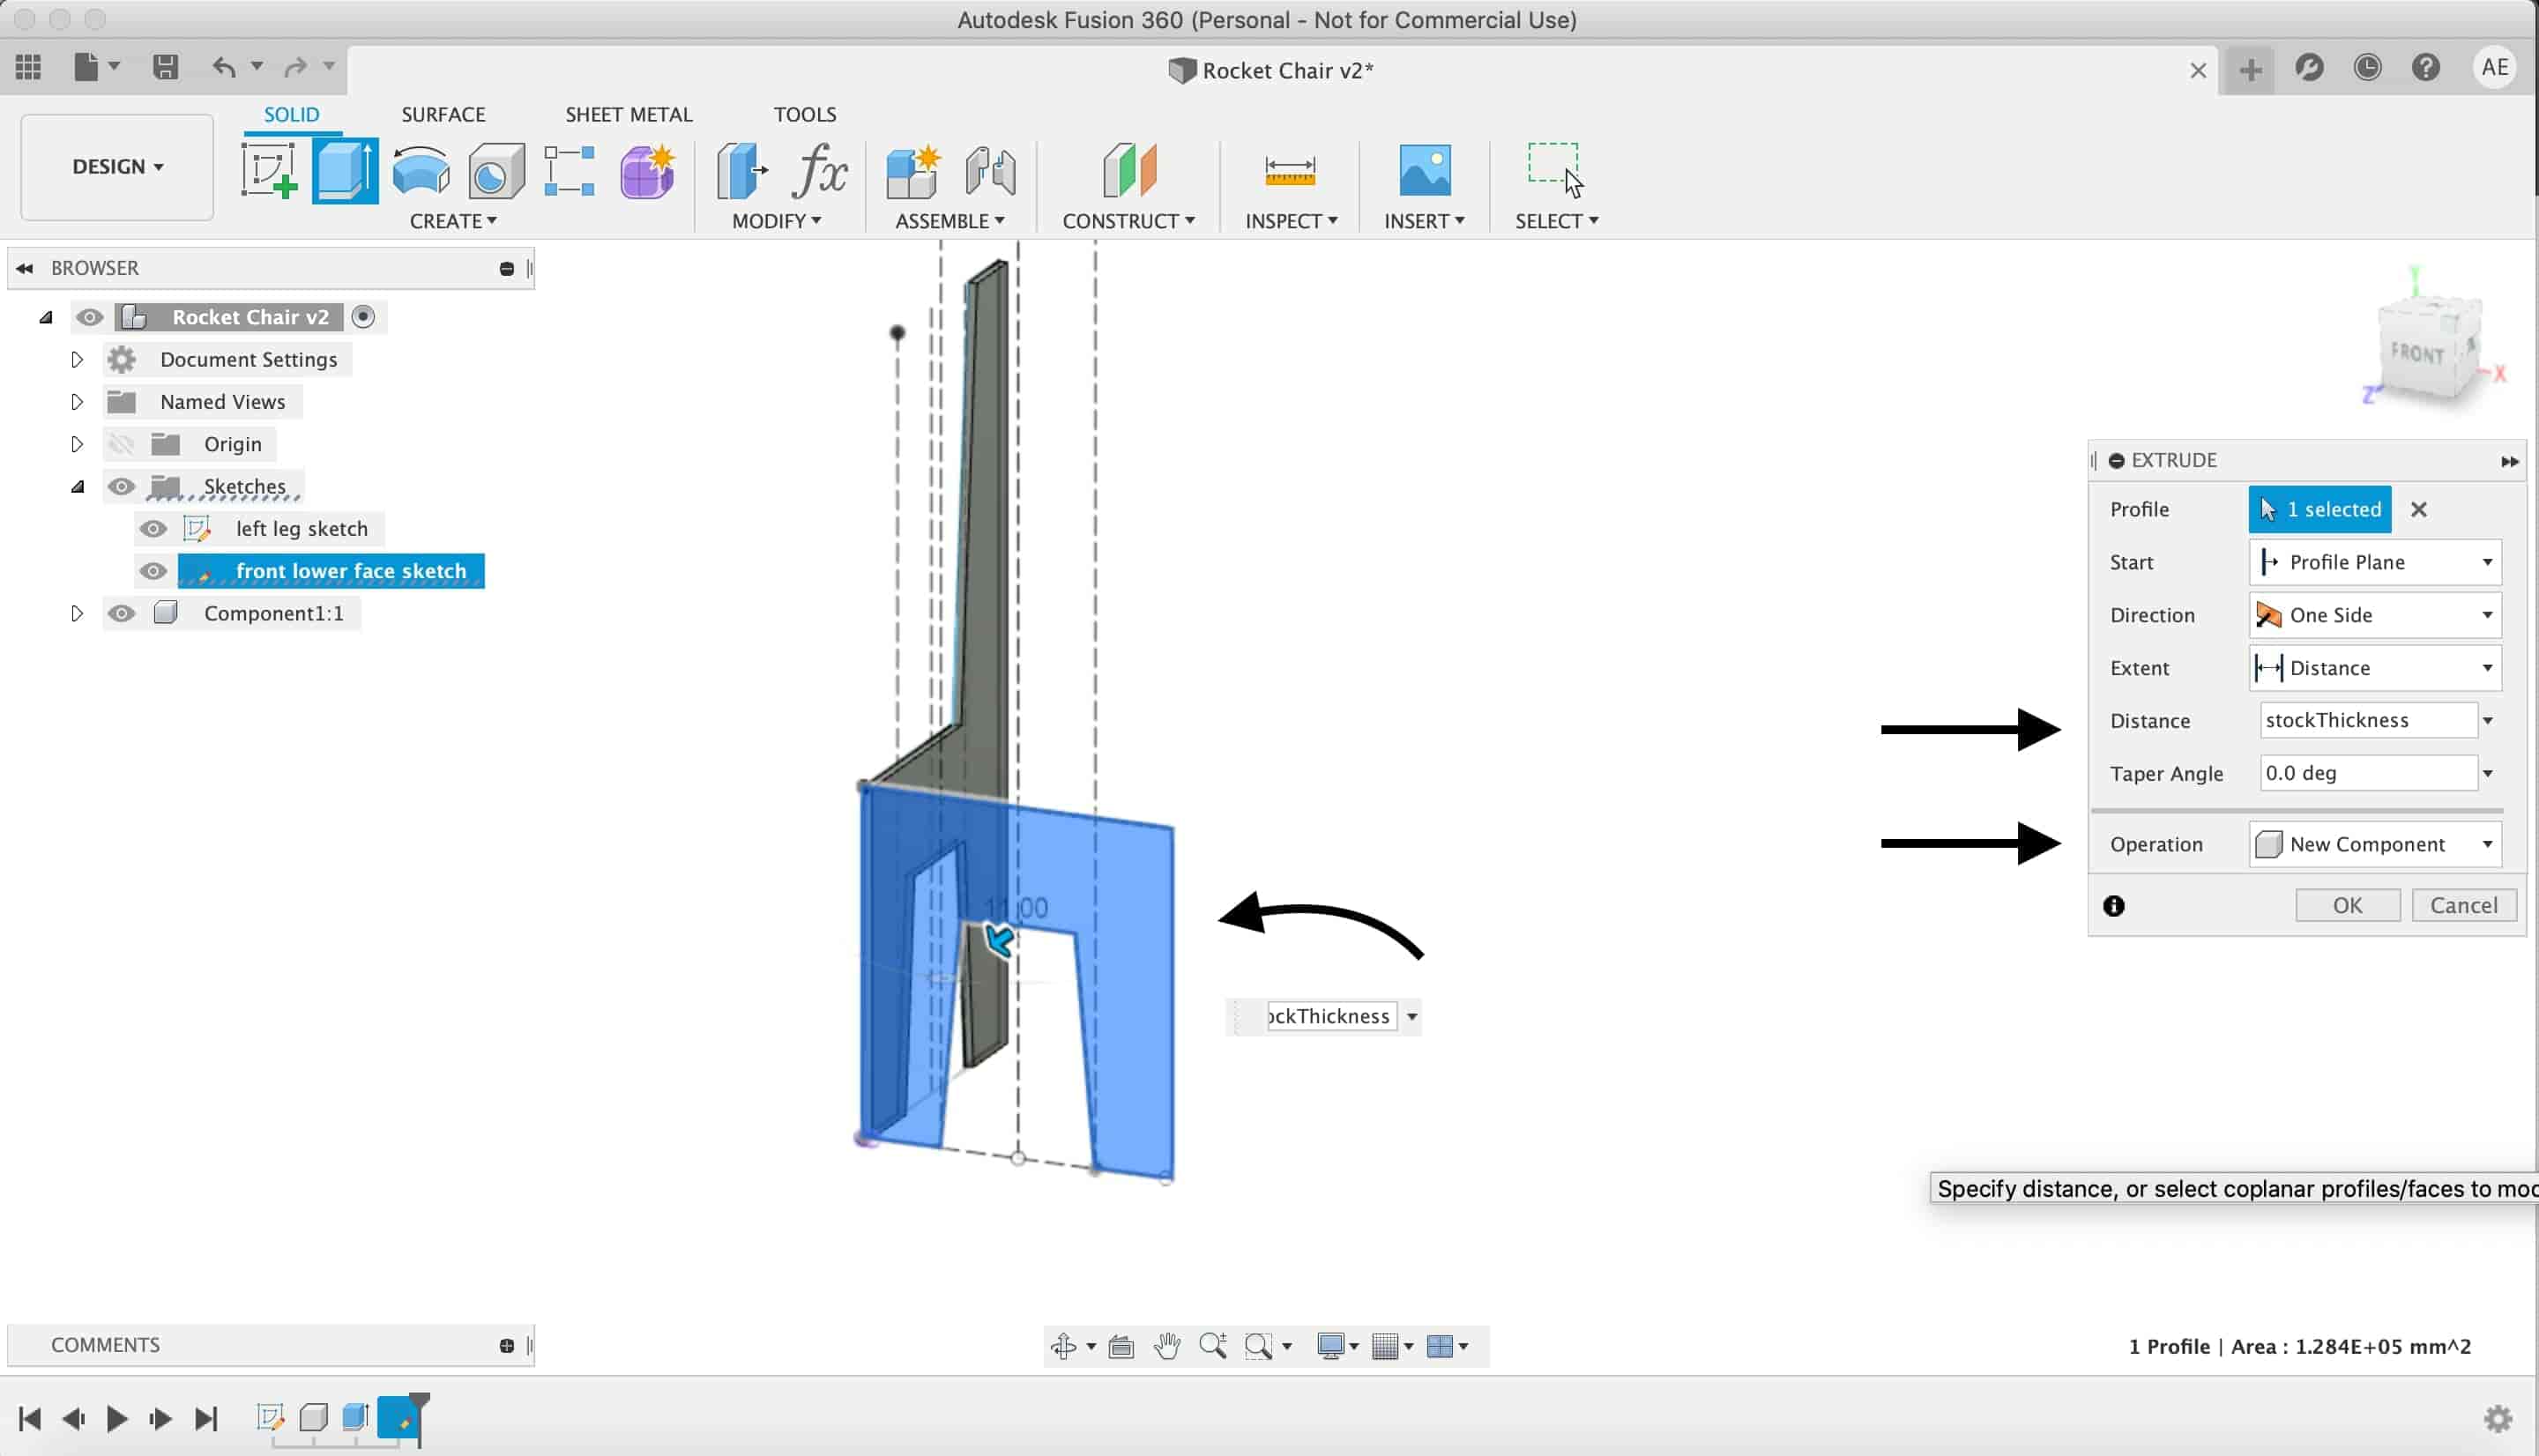Click the FRONT face of ViewCube
This screenshot has width=2539, height=1456.
pyautogui.click(x=2417, y=353)
